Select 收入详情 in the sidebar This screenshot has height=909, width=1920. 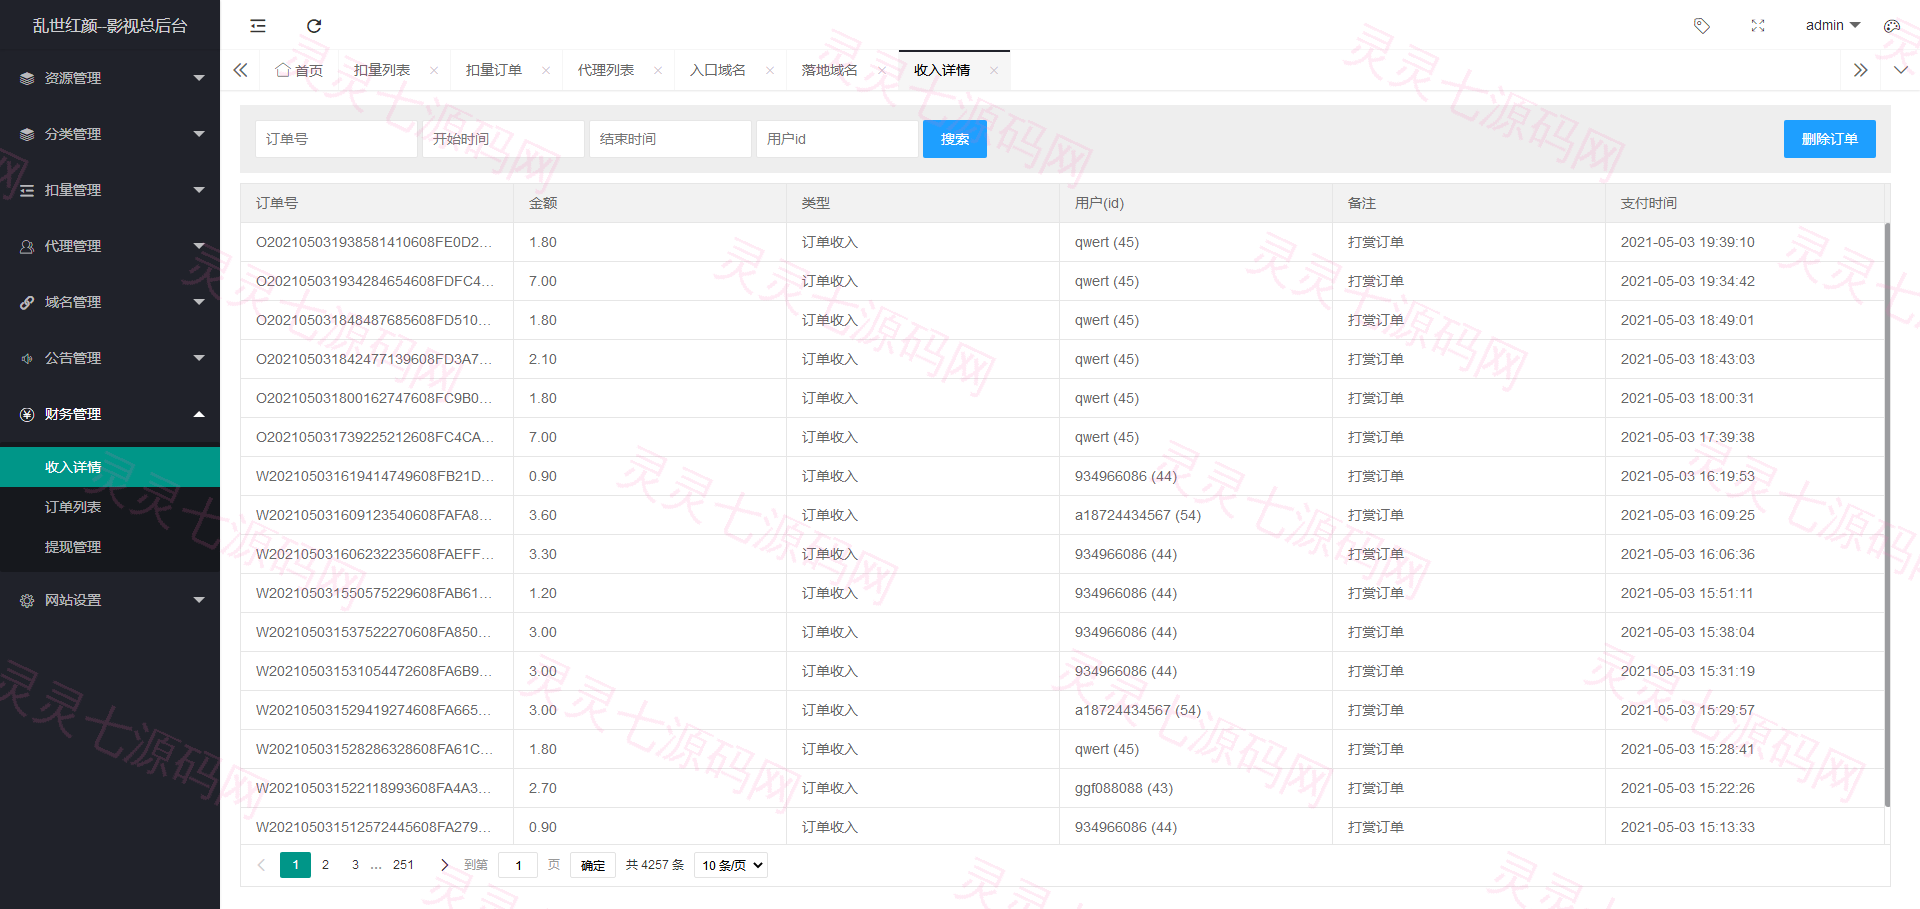tap(110, 467)
